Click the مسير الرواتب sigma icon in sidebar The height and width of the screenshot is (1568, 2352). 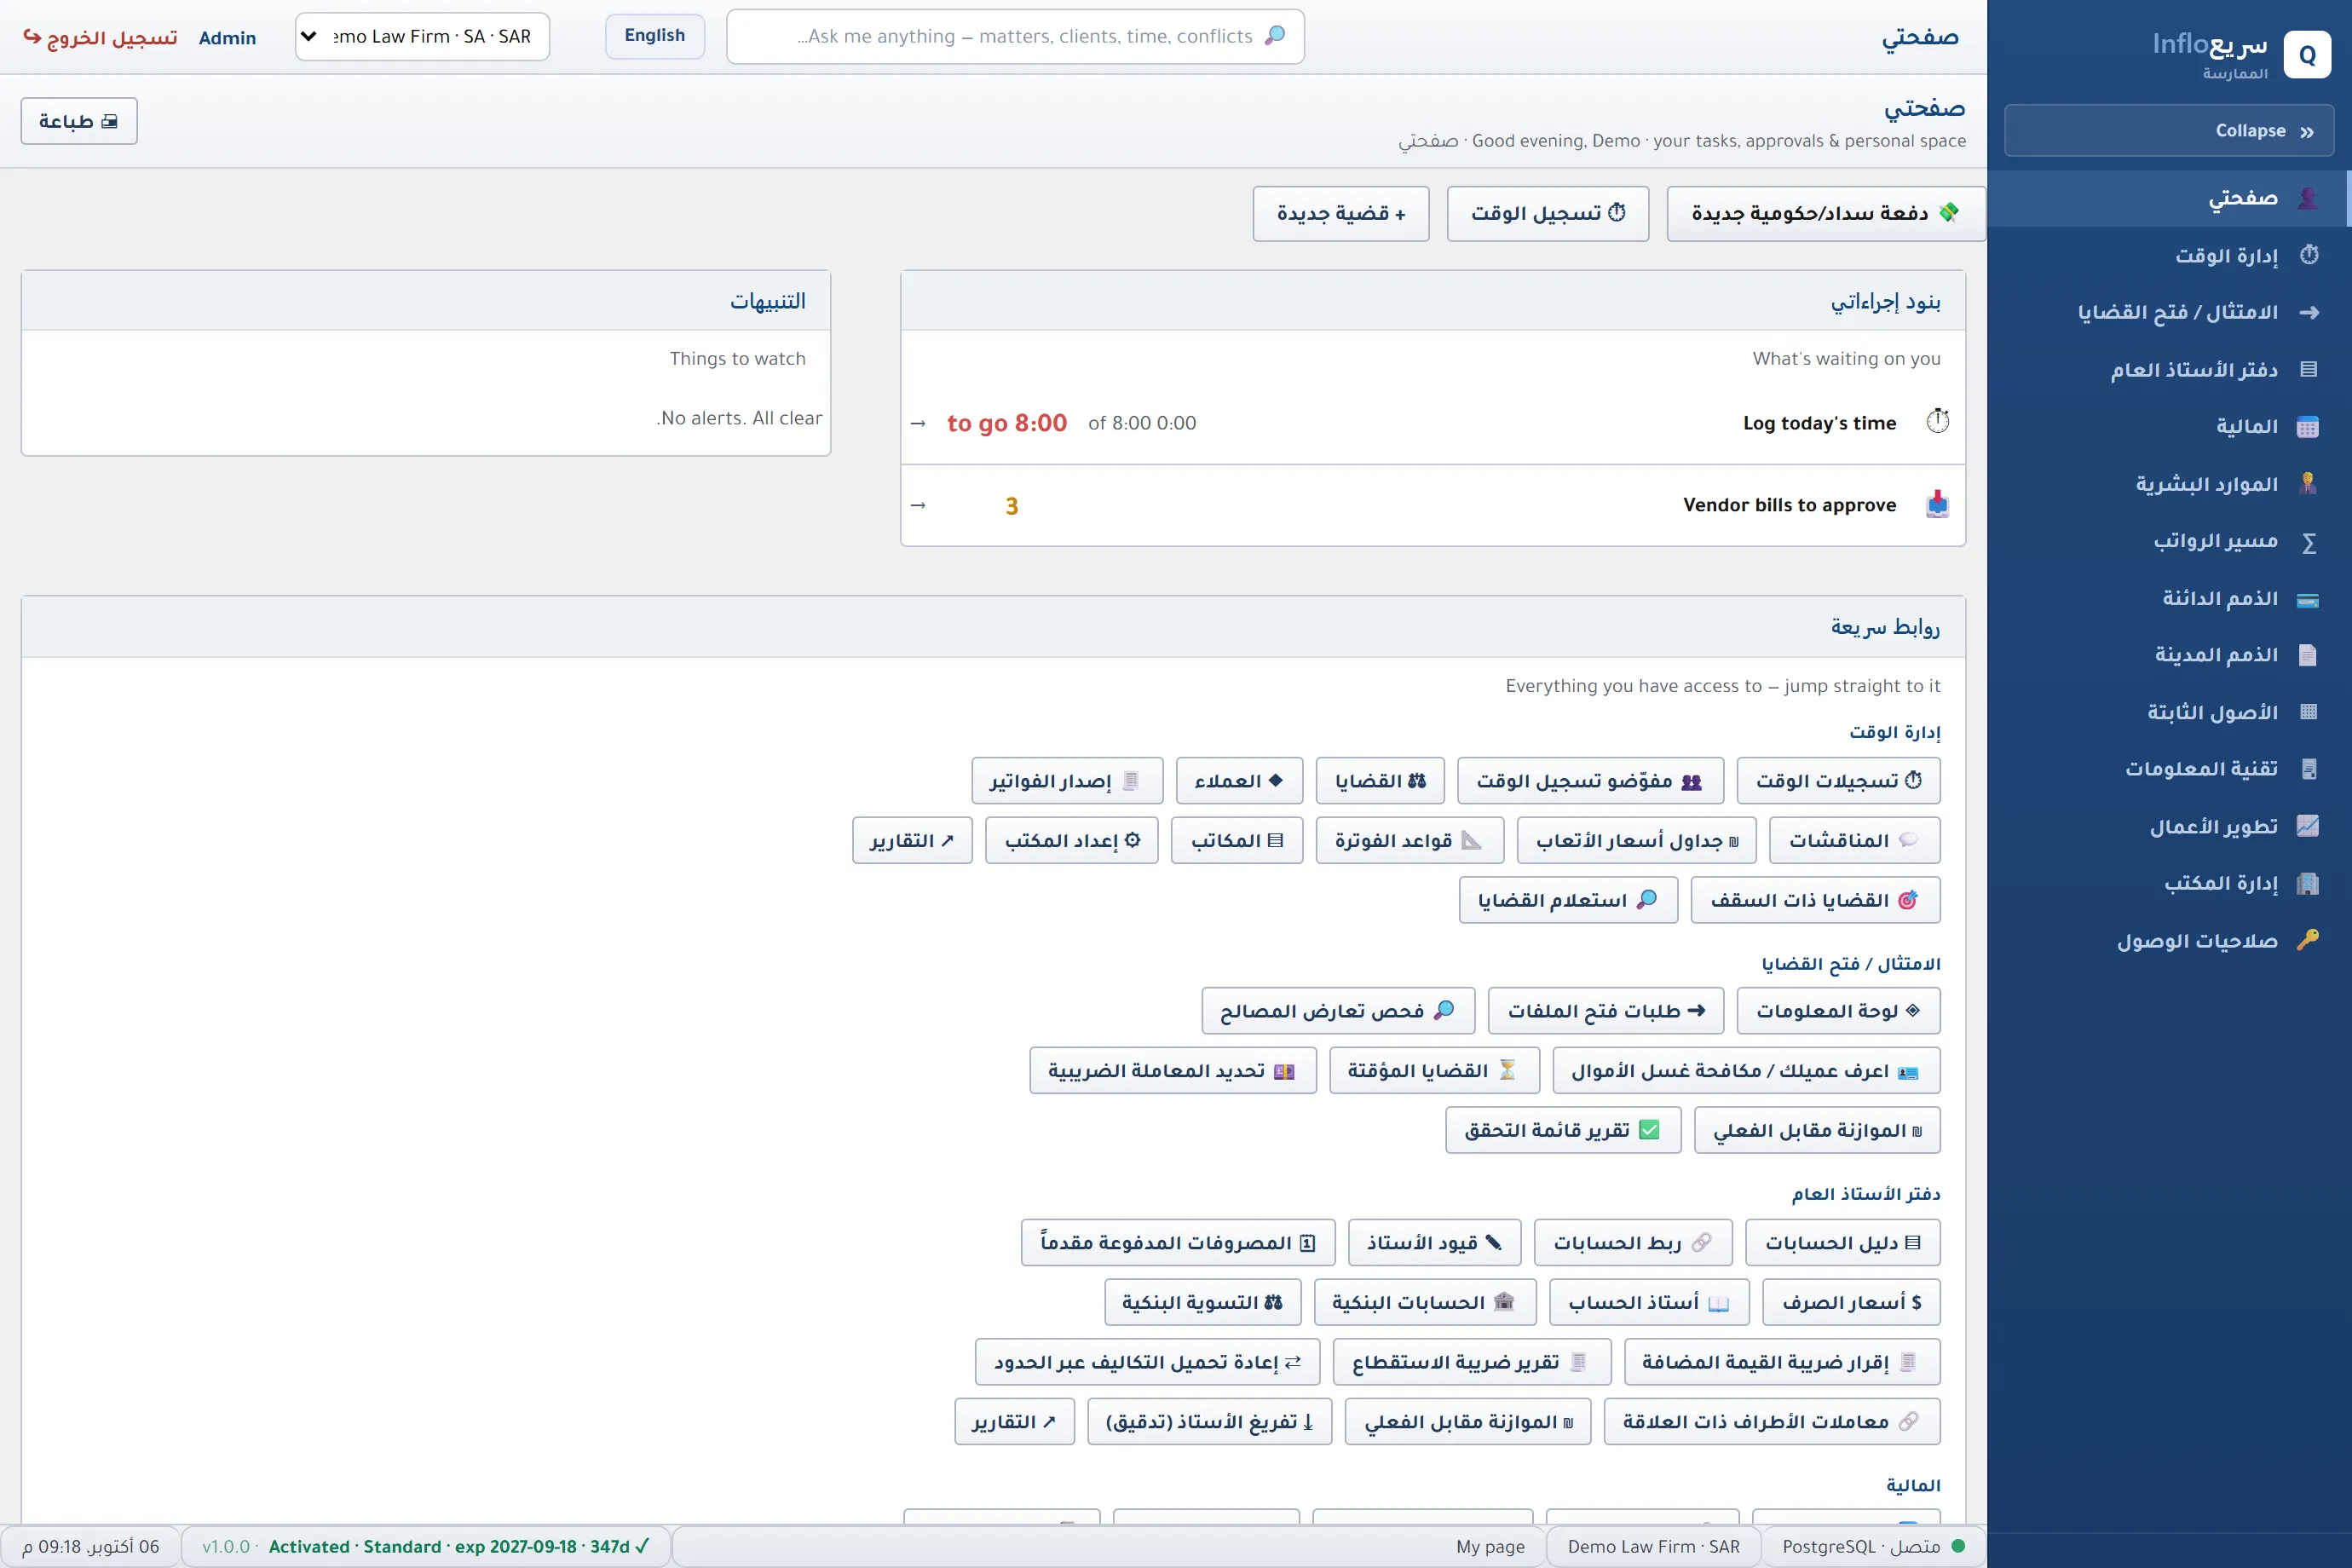[x=2308, y=542]
